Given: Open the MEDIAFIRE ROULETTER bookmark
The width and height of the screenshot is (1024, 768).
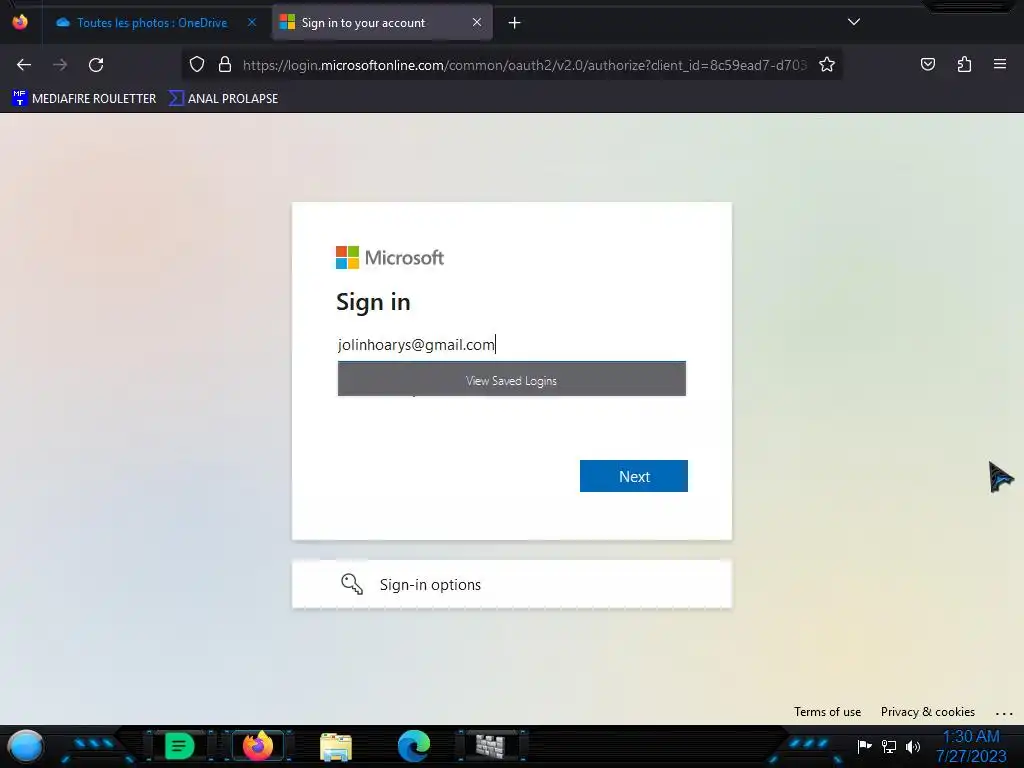Looking at the screenshot, I should [84, 99].
